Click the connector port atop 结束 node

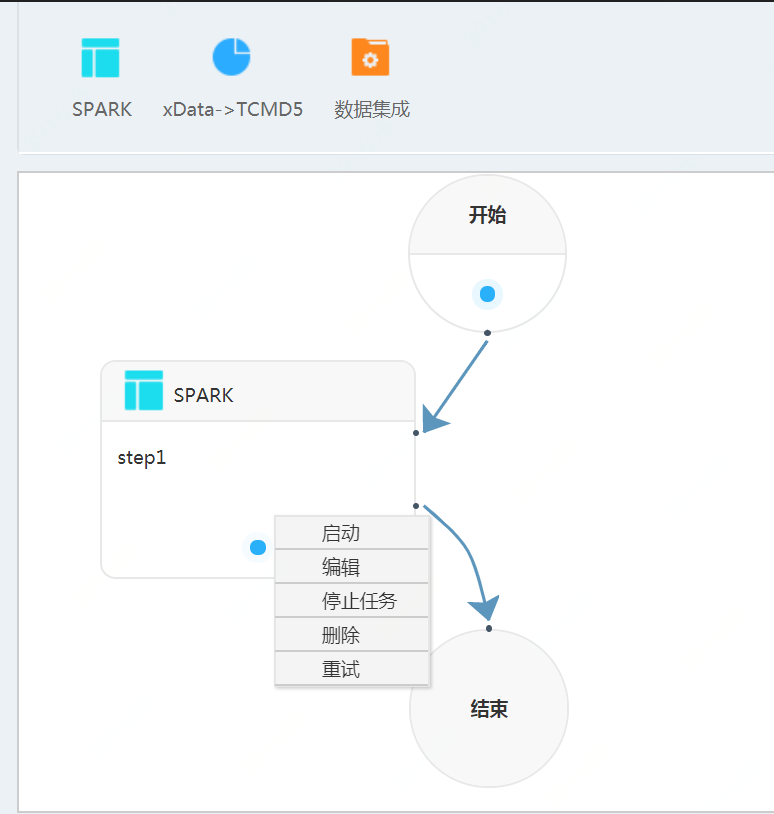pos(489,629)
